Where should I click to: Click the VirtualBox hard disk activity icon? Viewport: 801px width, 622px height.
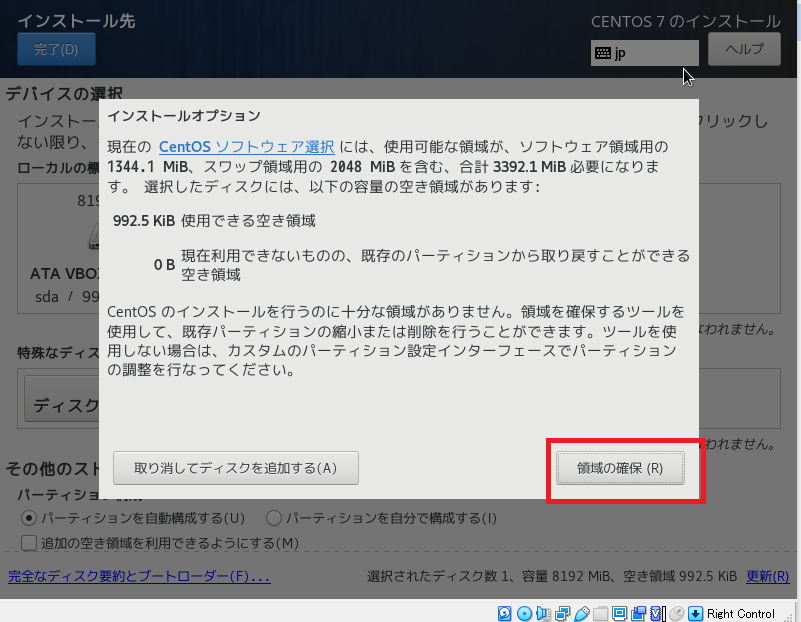click(x=506, y=613)
